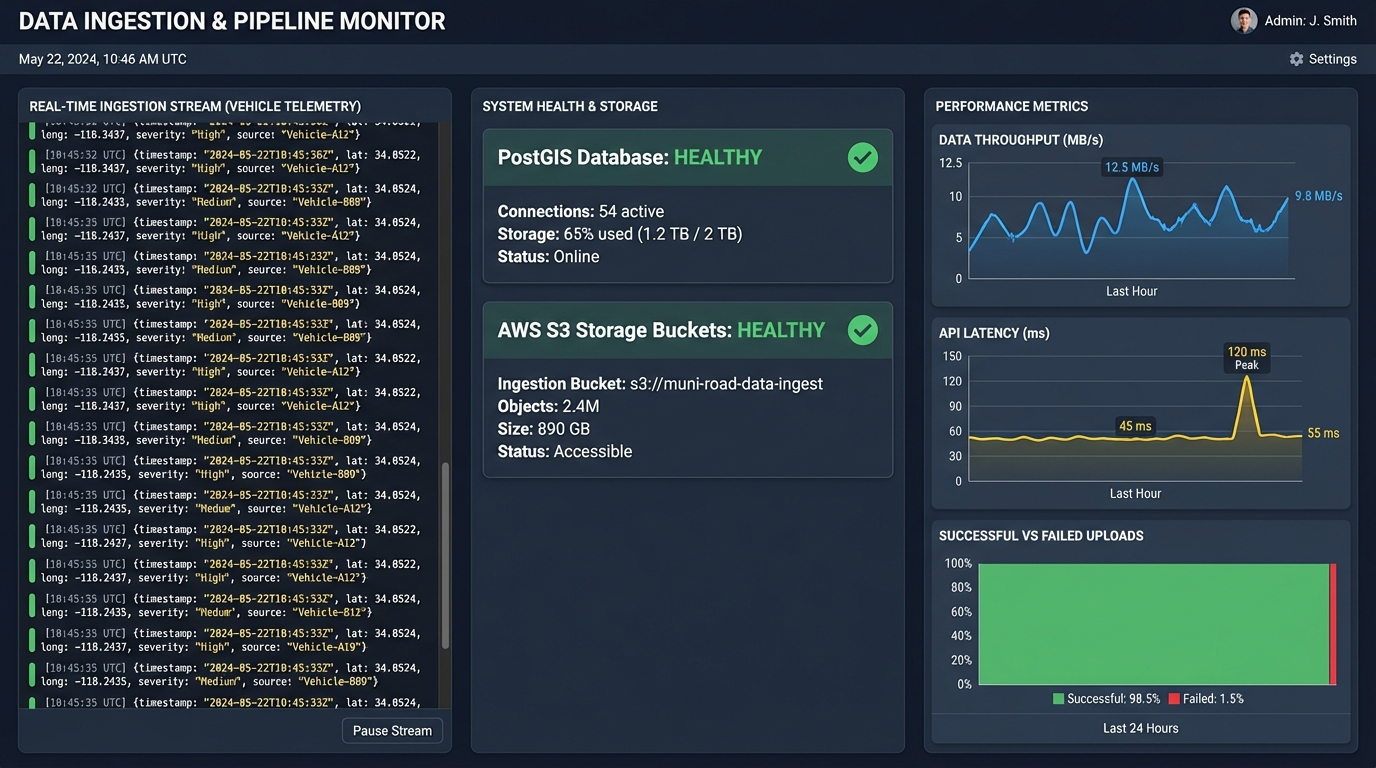Click the red Failed legend square

pyautogui.click(x=1174, y=699)
